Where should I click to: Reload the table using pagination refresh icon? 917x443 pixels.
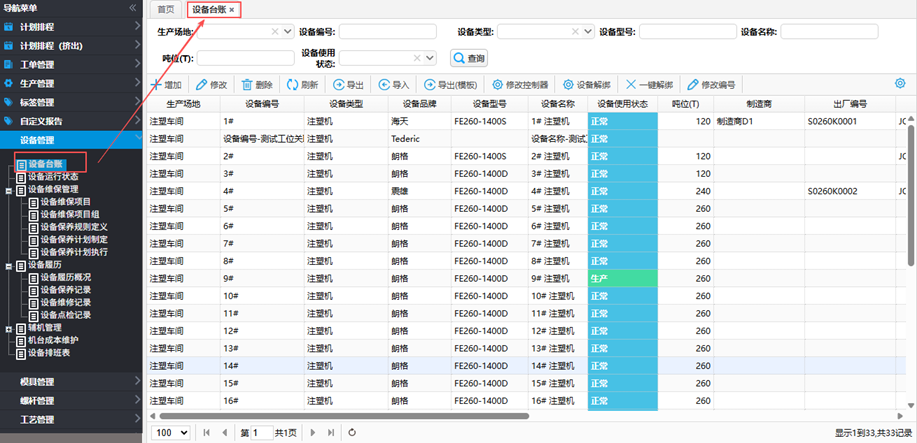[352, 432]
